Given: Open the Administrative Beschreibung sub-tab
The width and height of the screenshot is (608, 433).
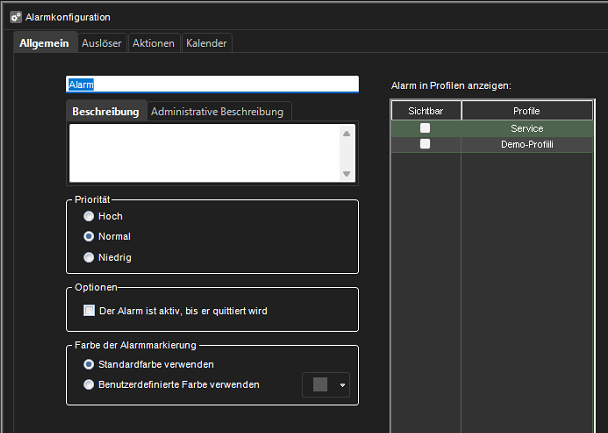Looking at the screenshot, I should pos(217,112).
